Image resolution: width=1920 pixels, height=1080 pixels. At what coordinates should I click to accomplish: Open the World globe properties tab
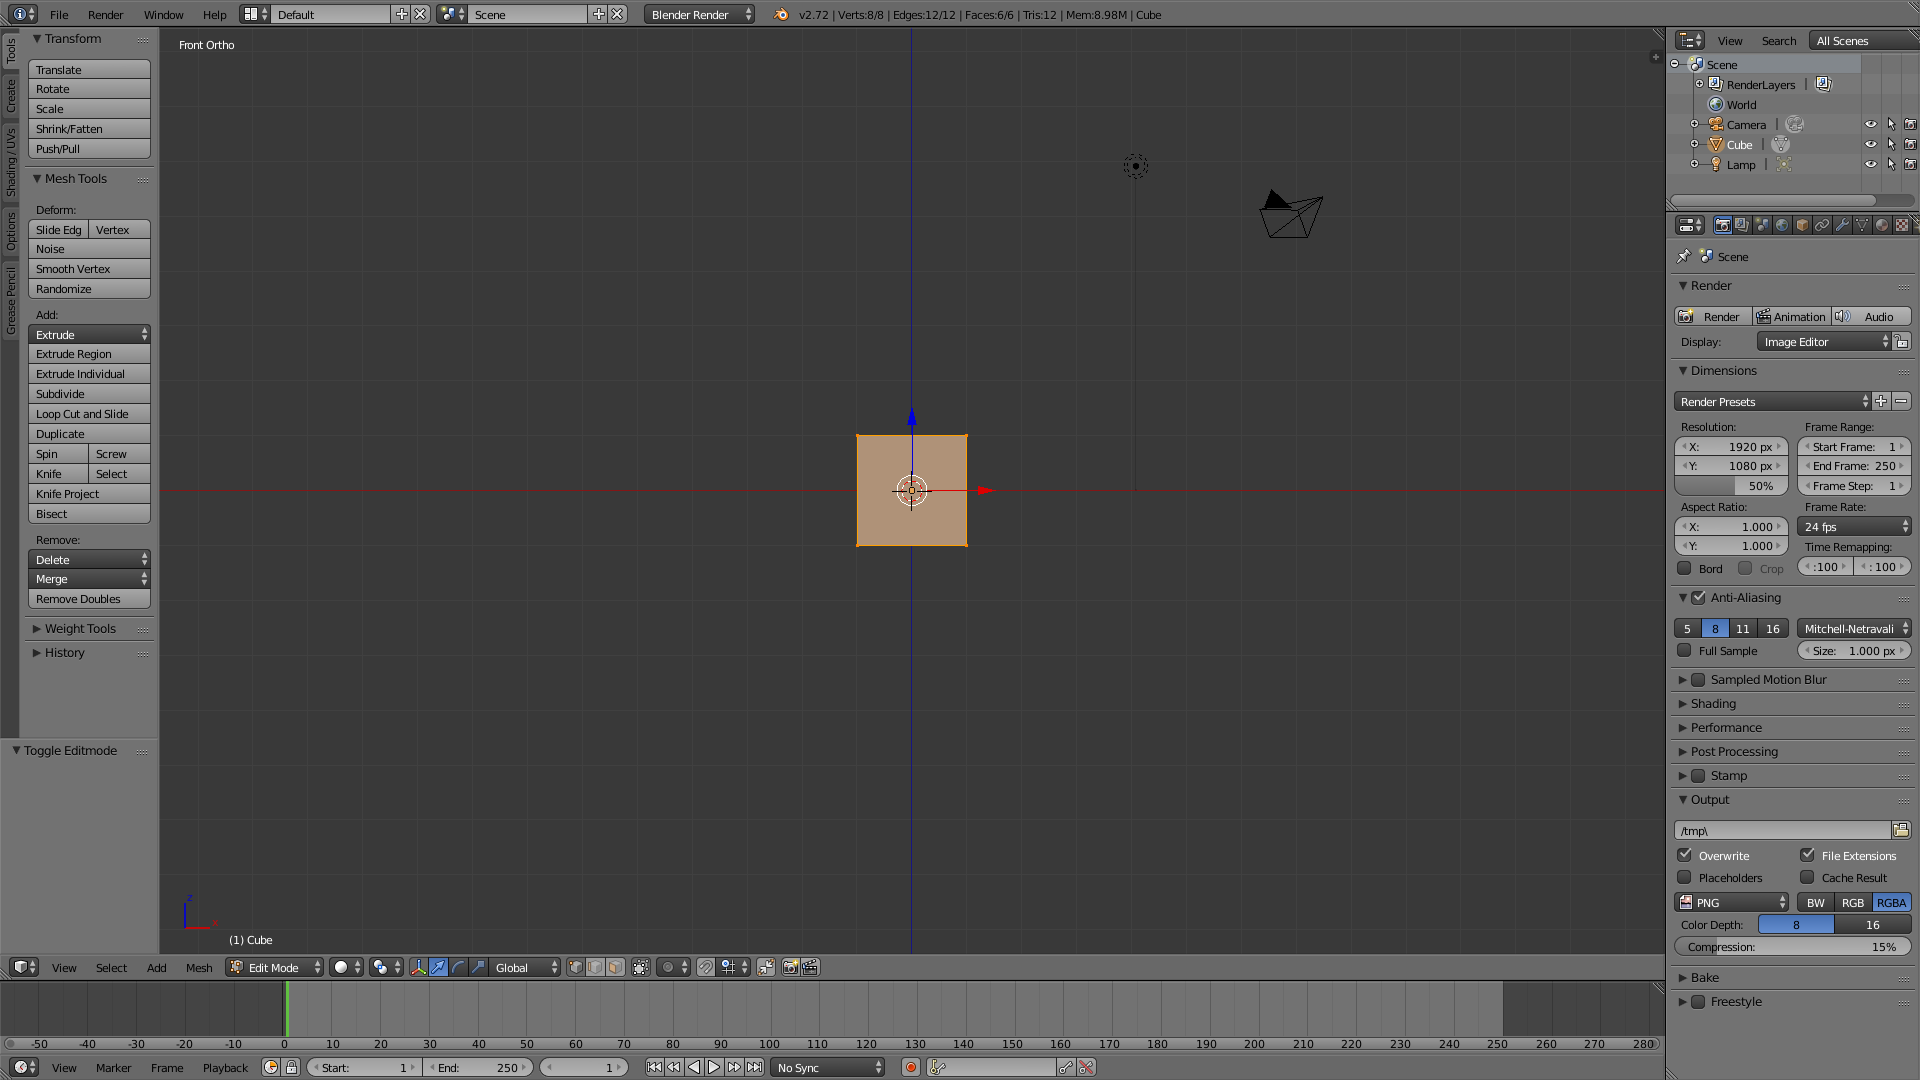1782,225
